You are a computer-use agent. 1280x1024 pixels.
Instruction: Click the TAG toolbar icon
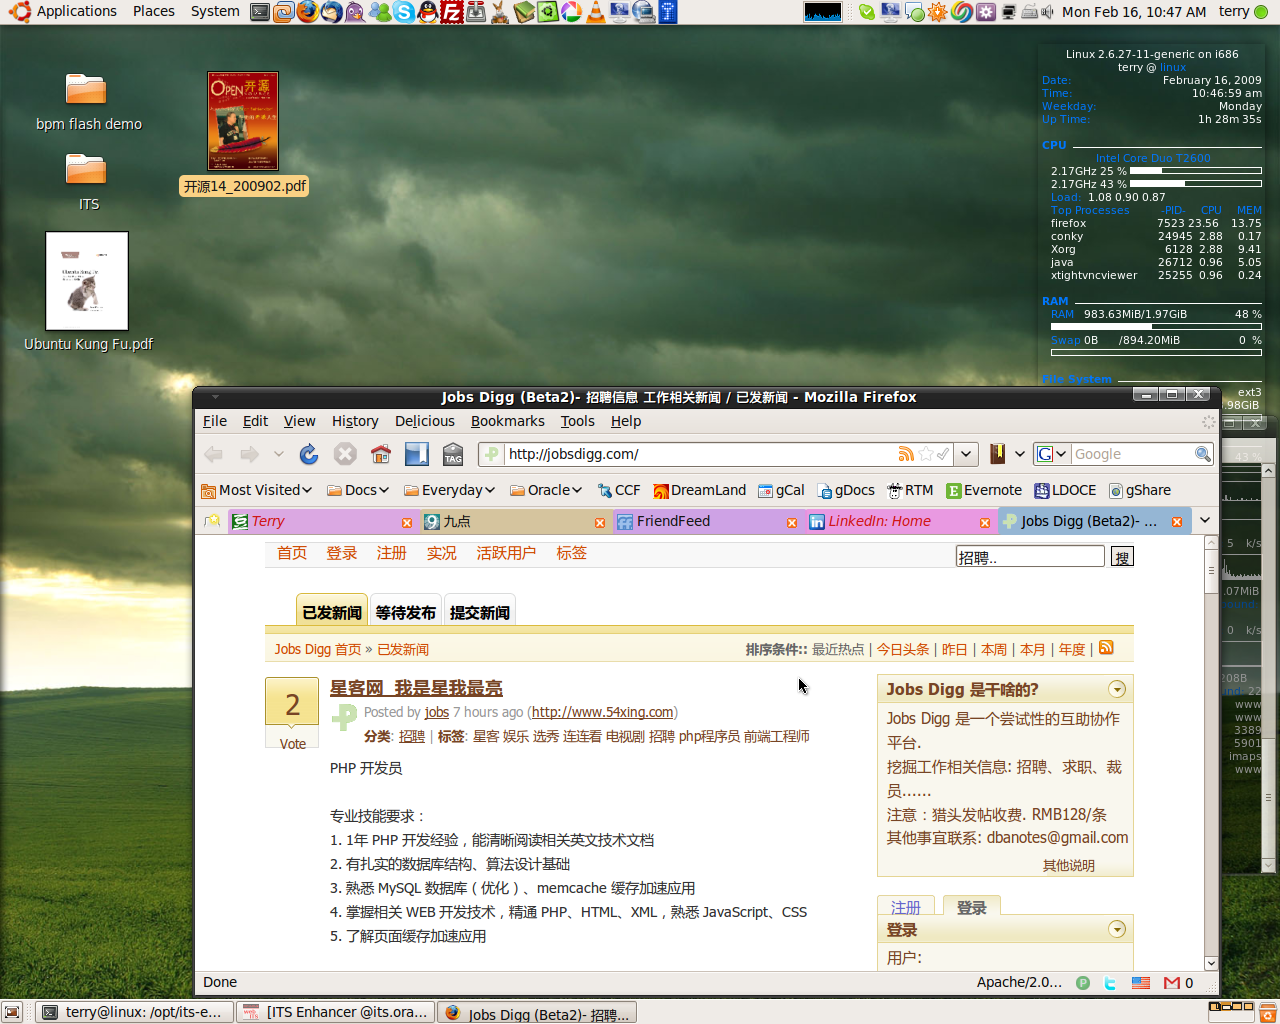click(453, 454)
